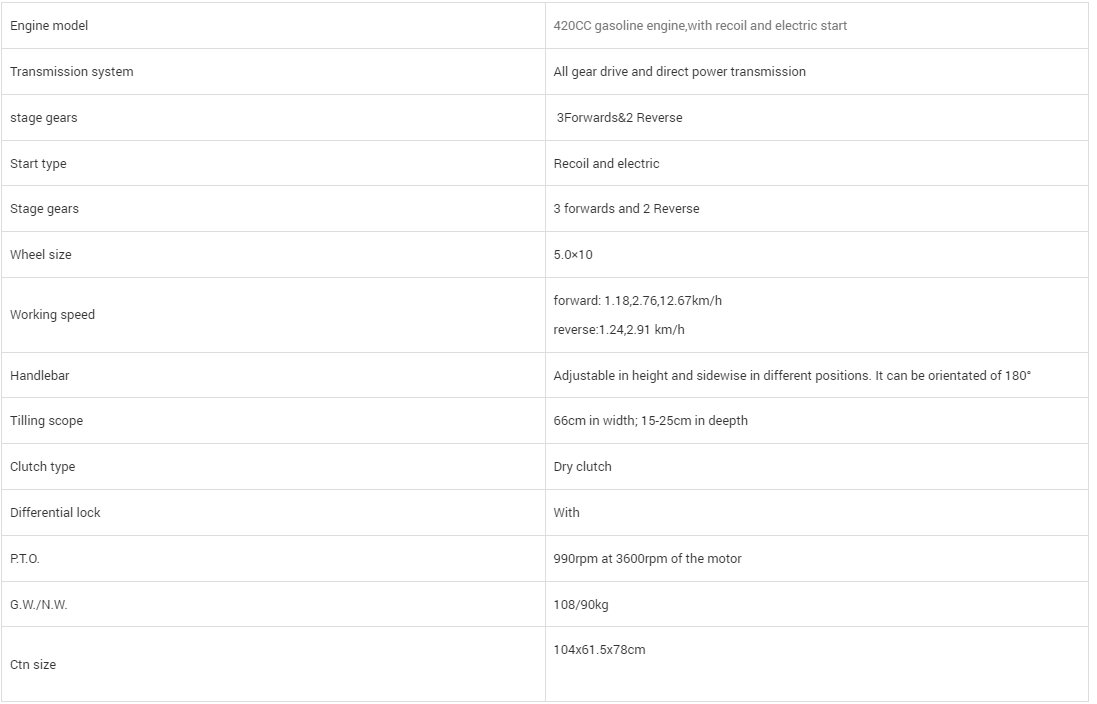Click the "Differential lock" label

pyautogui.click(x=55, y=513)
